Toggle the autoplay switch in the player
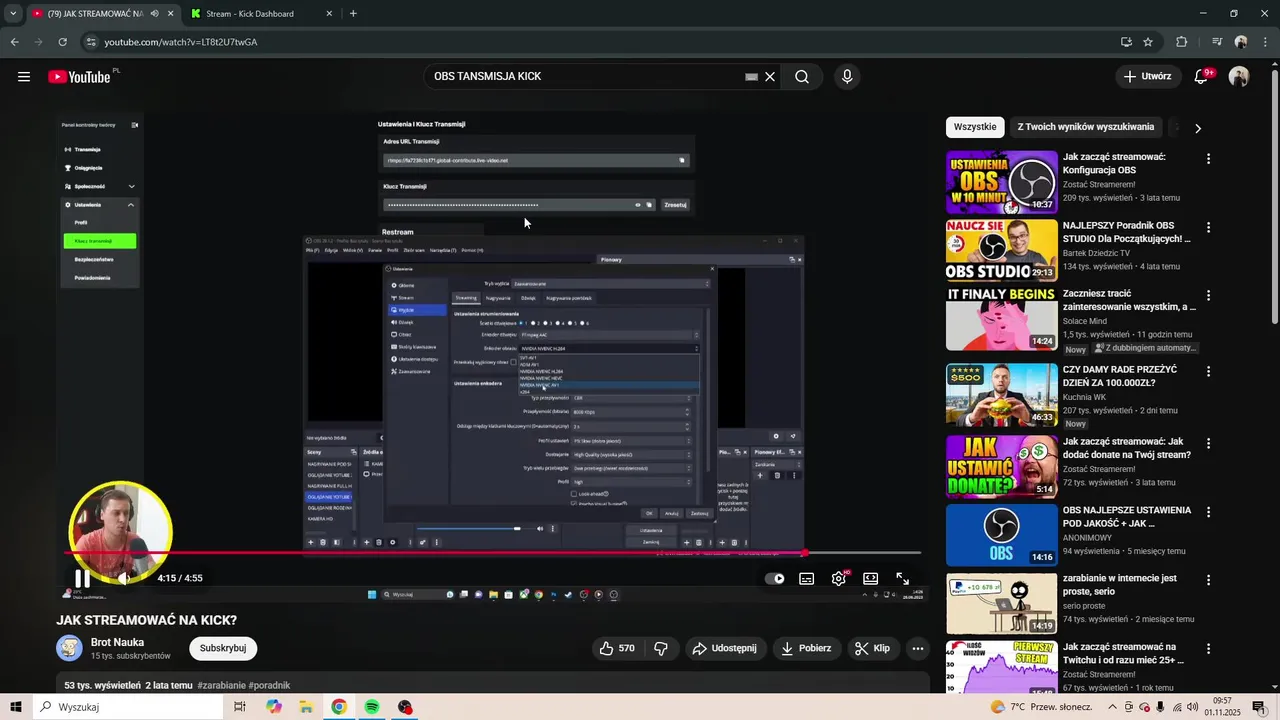This screenshot has width=1280, height=720. pos(775,578)
